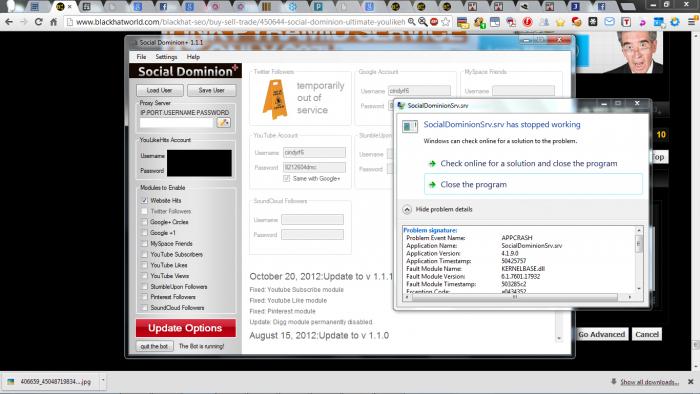The image size is (700, 394).
Task: Open the Settings menu in Social Dominion
Action: click(166, 57)
